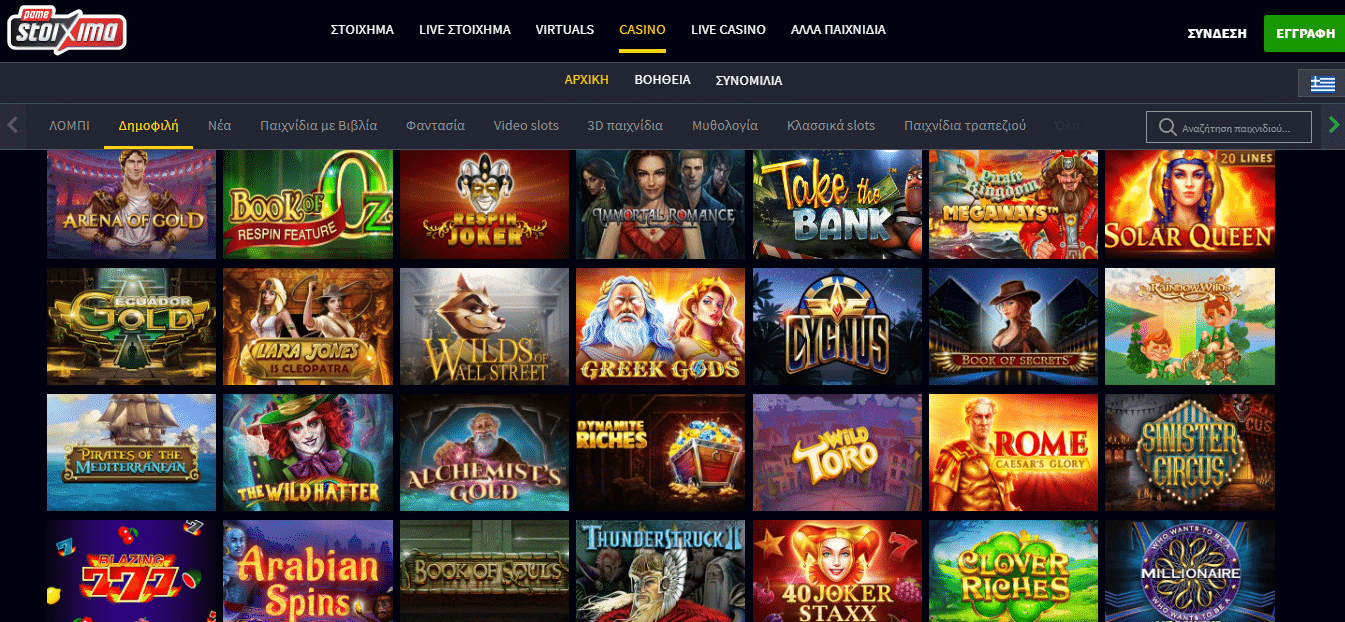Show more categories with green right arrow

pos(1333,125)
